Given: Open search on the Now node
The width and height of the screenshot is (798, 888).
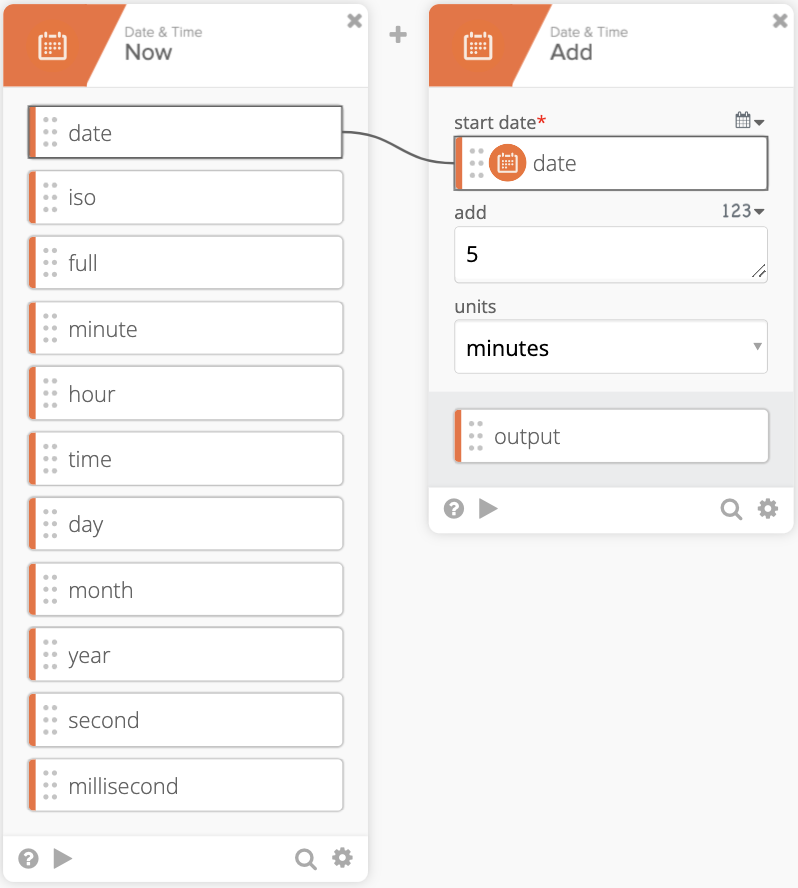Looking at the screenshot, I should (x=305, y=858).
